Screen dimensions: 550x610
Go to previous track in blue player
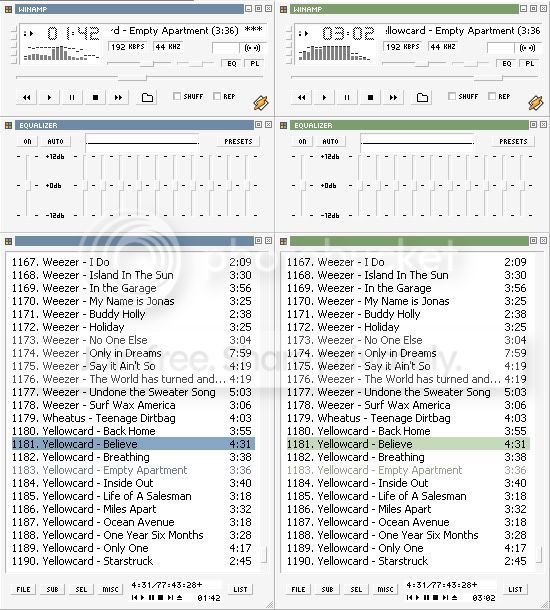click(x=26, y=97)
